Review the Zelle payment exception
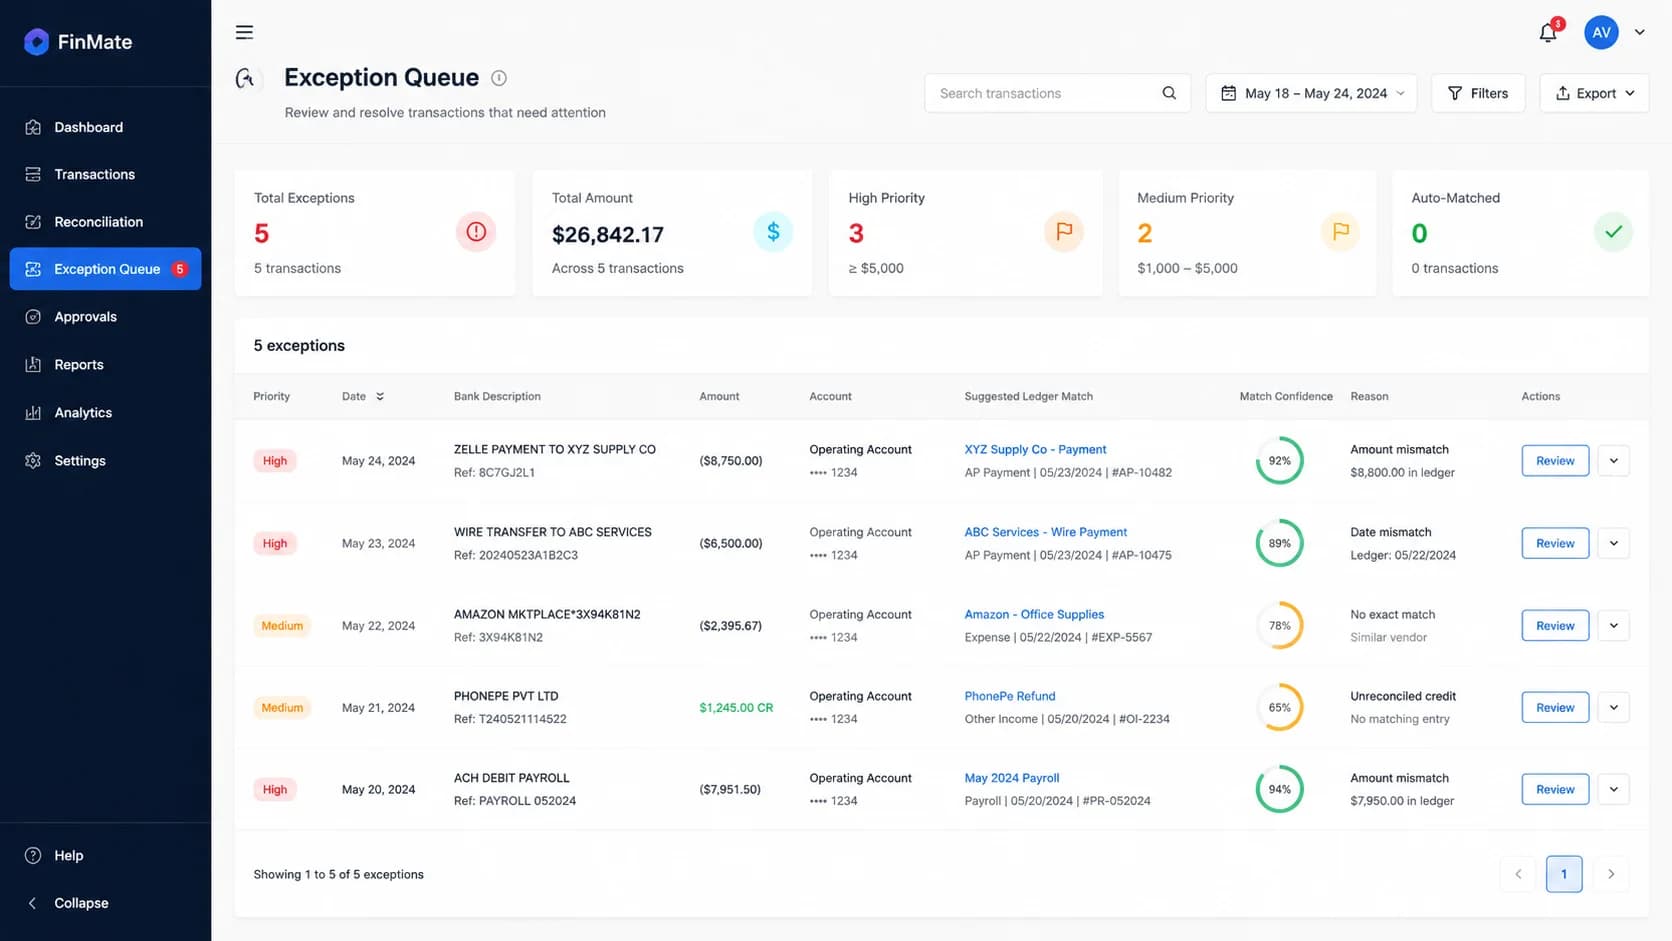1672x941 pixels. (x=1555, y=461)
